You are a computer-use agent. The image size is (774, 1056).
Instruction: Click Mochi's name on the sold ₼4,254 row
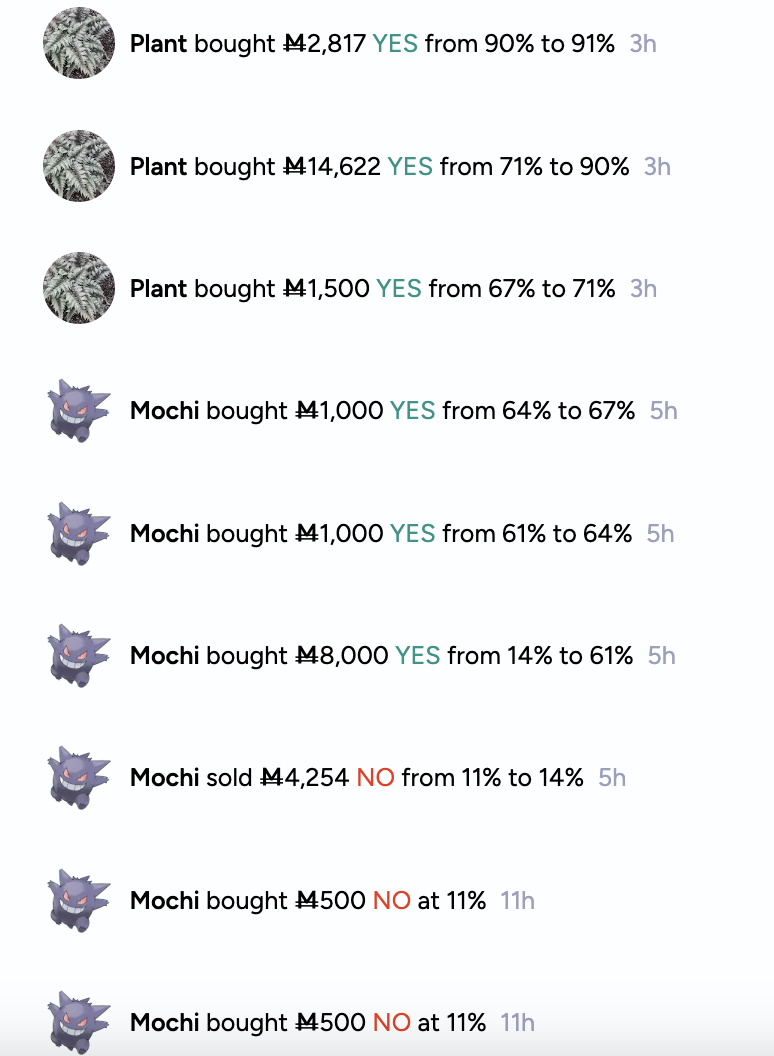pos(164,778)
